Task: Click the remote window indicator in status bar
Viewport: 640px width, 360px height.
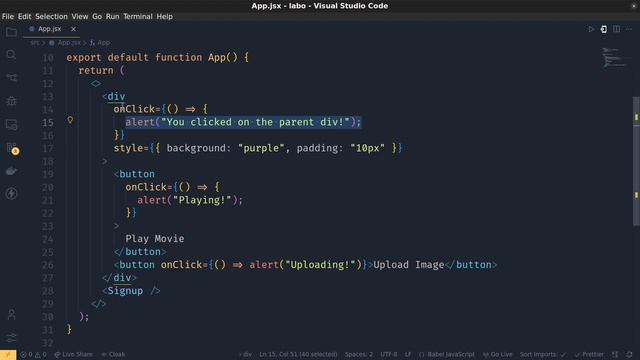Action: pos(8,355)
